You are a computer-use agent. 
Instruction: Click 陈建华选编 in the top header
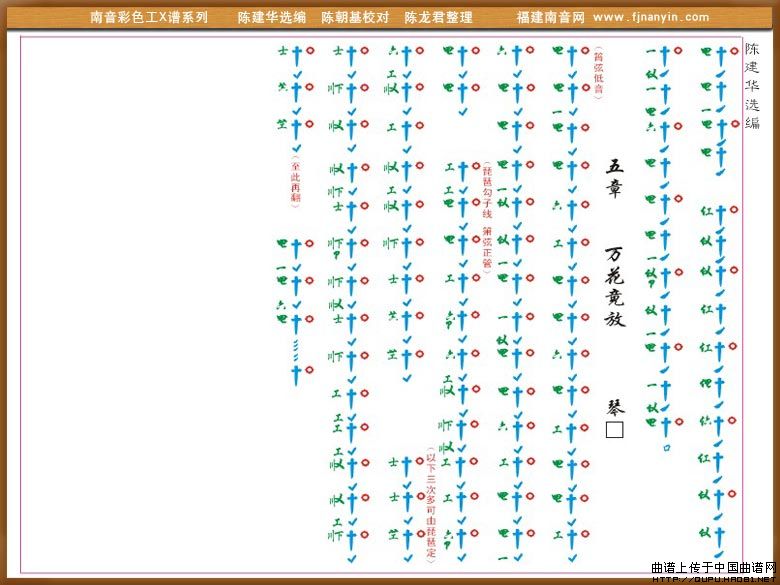coord(271,17)
